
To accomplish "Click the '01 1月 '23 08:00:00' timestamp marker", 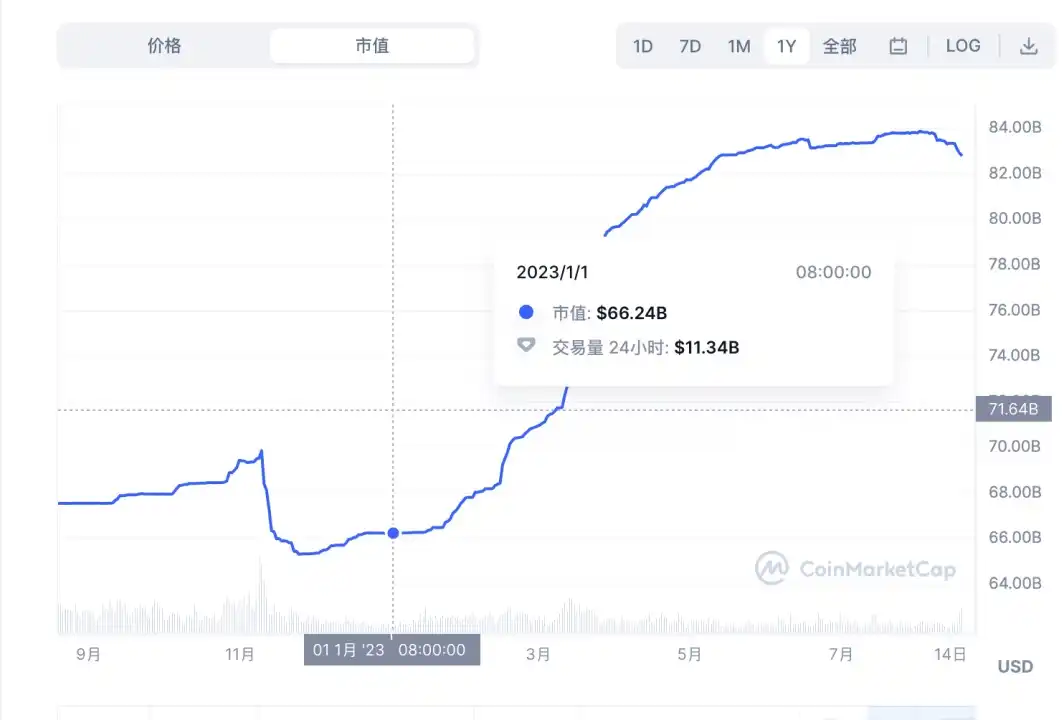I will click(391, 649).
